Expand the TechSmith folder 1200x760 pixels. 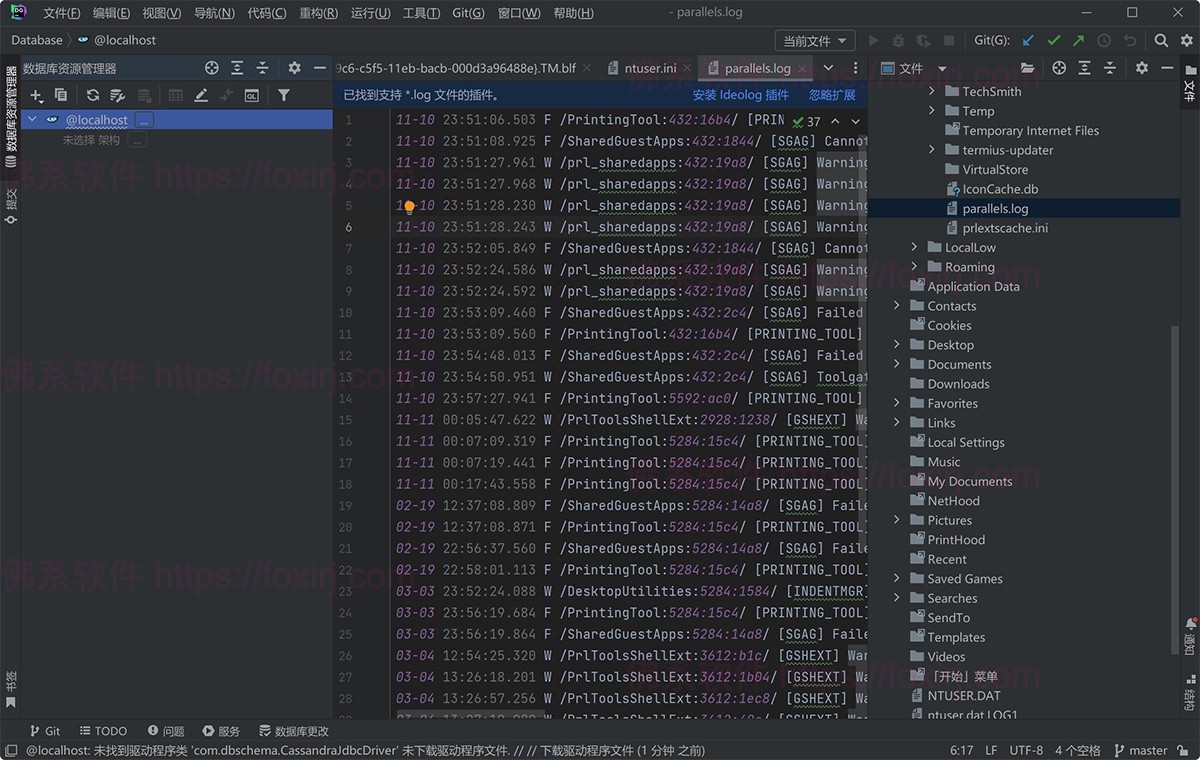pyautogui.click(x=930, y=90)
